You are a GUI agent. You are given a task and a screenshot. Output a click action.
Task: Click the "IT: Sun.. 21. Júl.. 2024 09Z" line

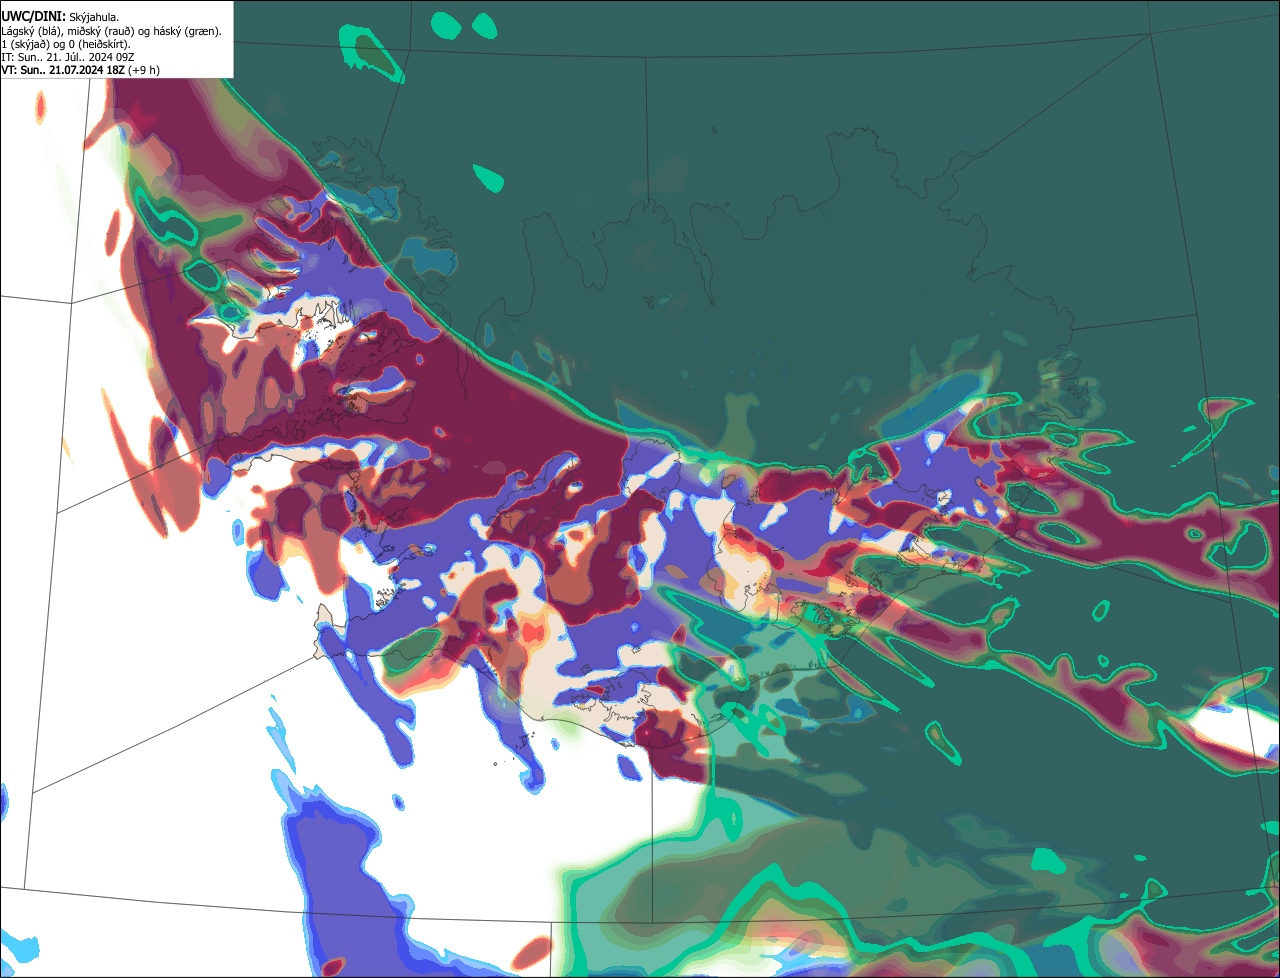click(68, 57)
